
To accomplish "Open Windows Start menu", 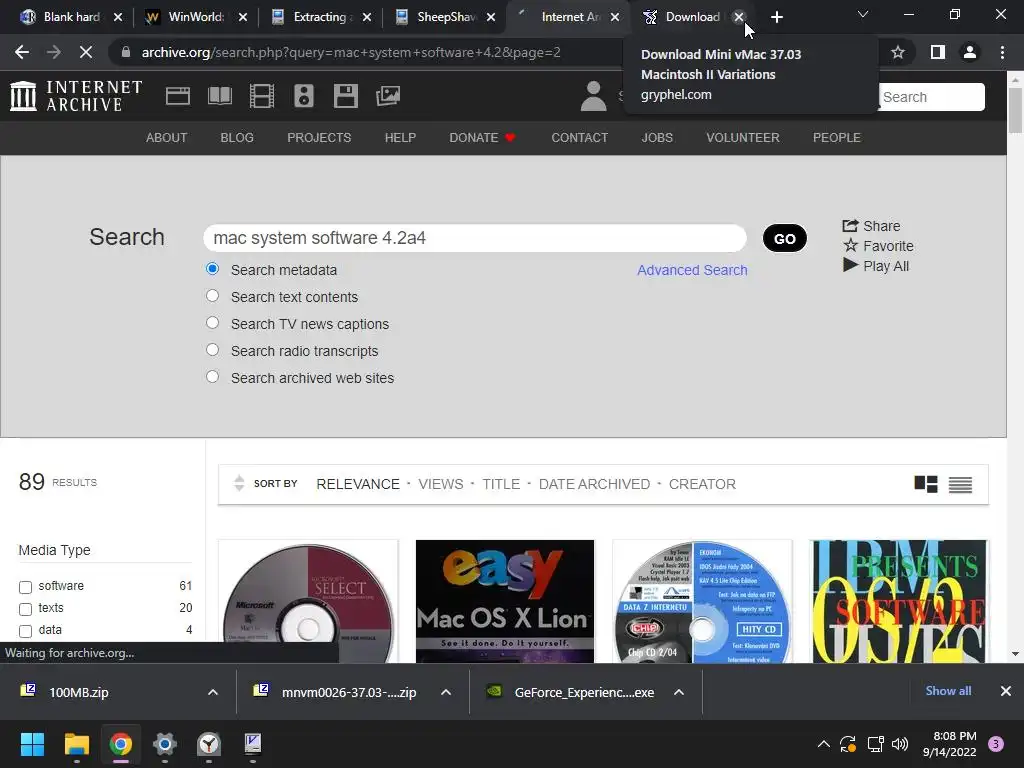I will tap(32, 744).
